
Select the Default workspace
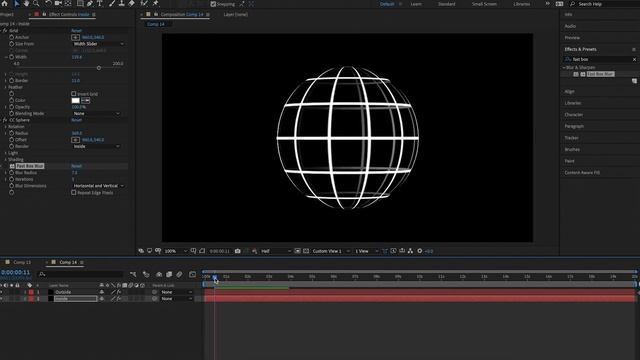(x=387, y=4)
